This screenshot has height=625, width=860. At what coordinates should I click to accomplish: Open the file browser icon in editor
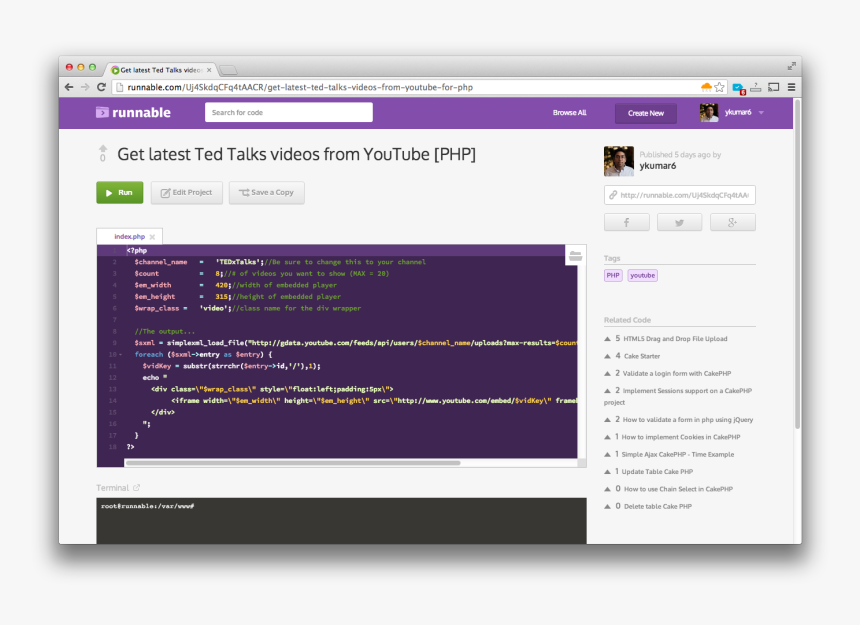point(575,255)
